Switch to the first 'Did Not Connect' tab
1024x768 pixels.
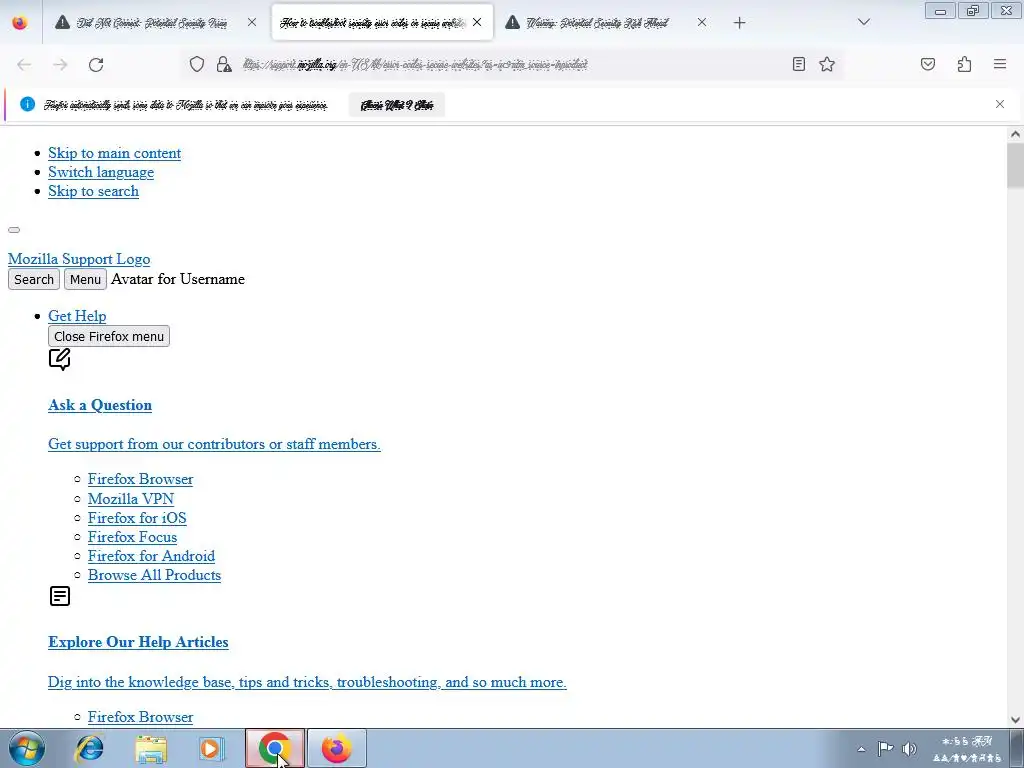click(152, 23)
